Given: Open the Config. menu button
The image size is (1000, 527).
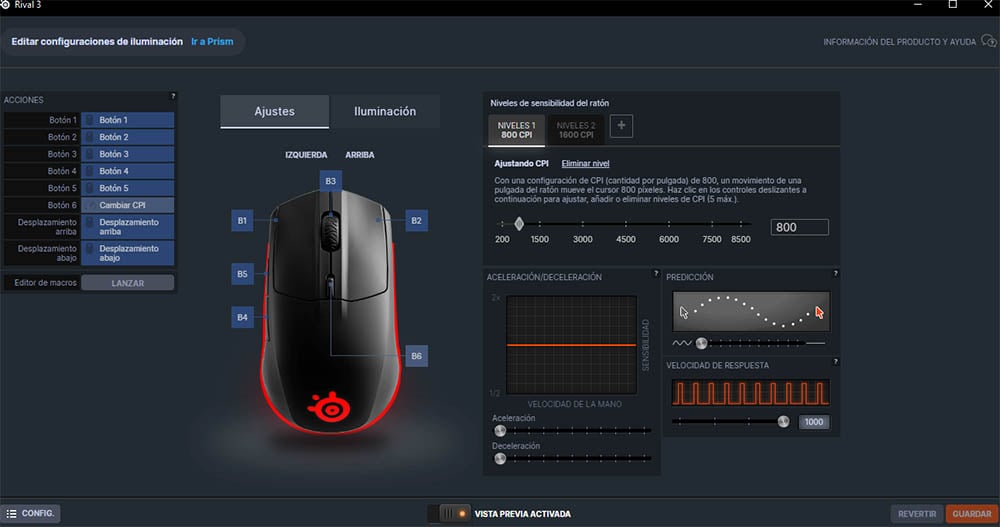Looking at the screenshot, I should pos(31,514).
